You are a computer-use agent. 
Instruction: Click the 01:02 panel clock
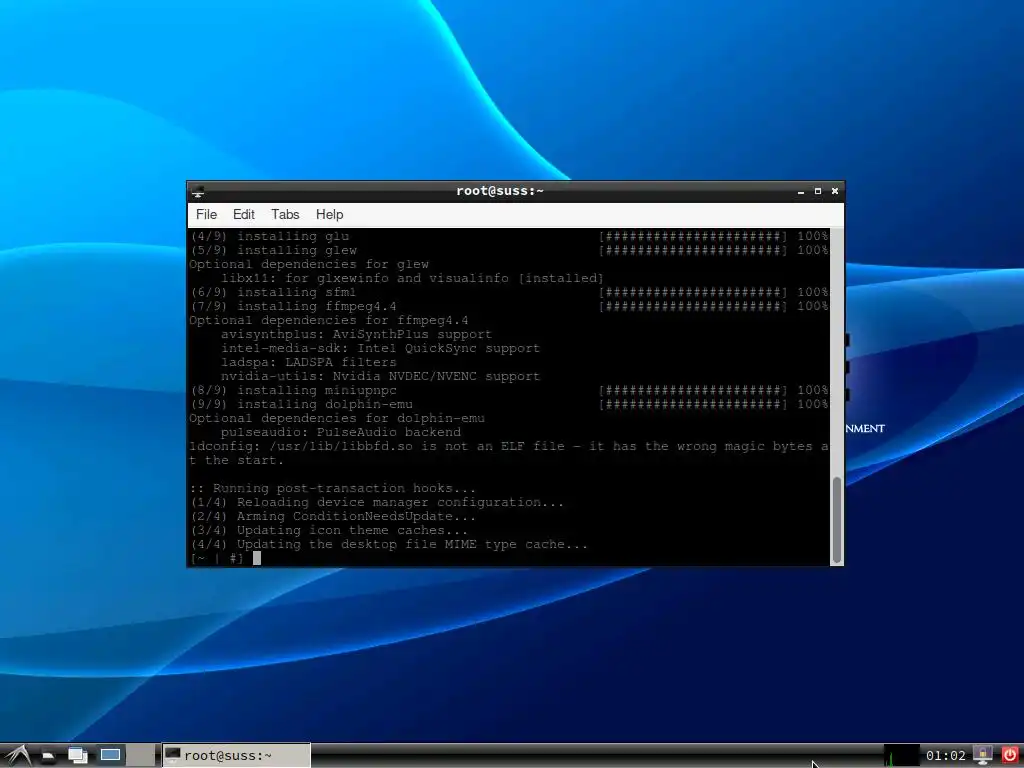(945, 756)
